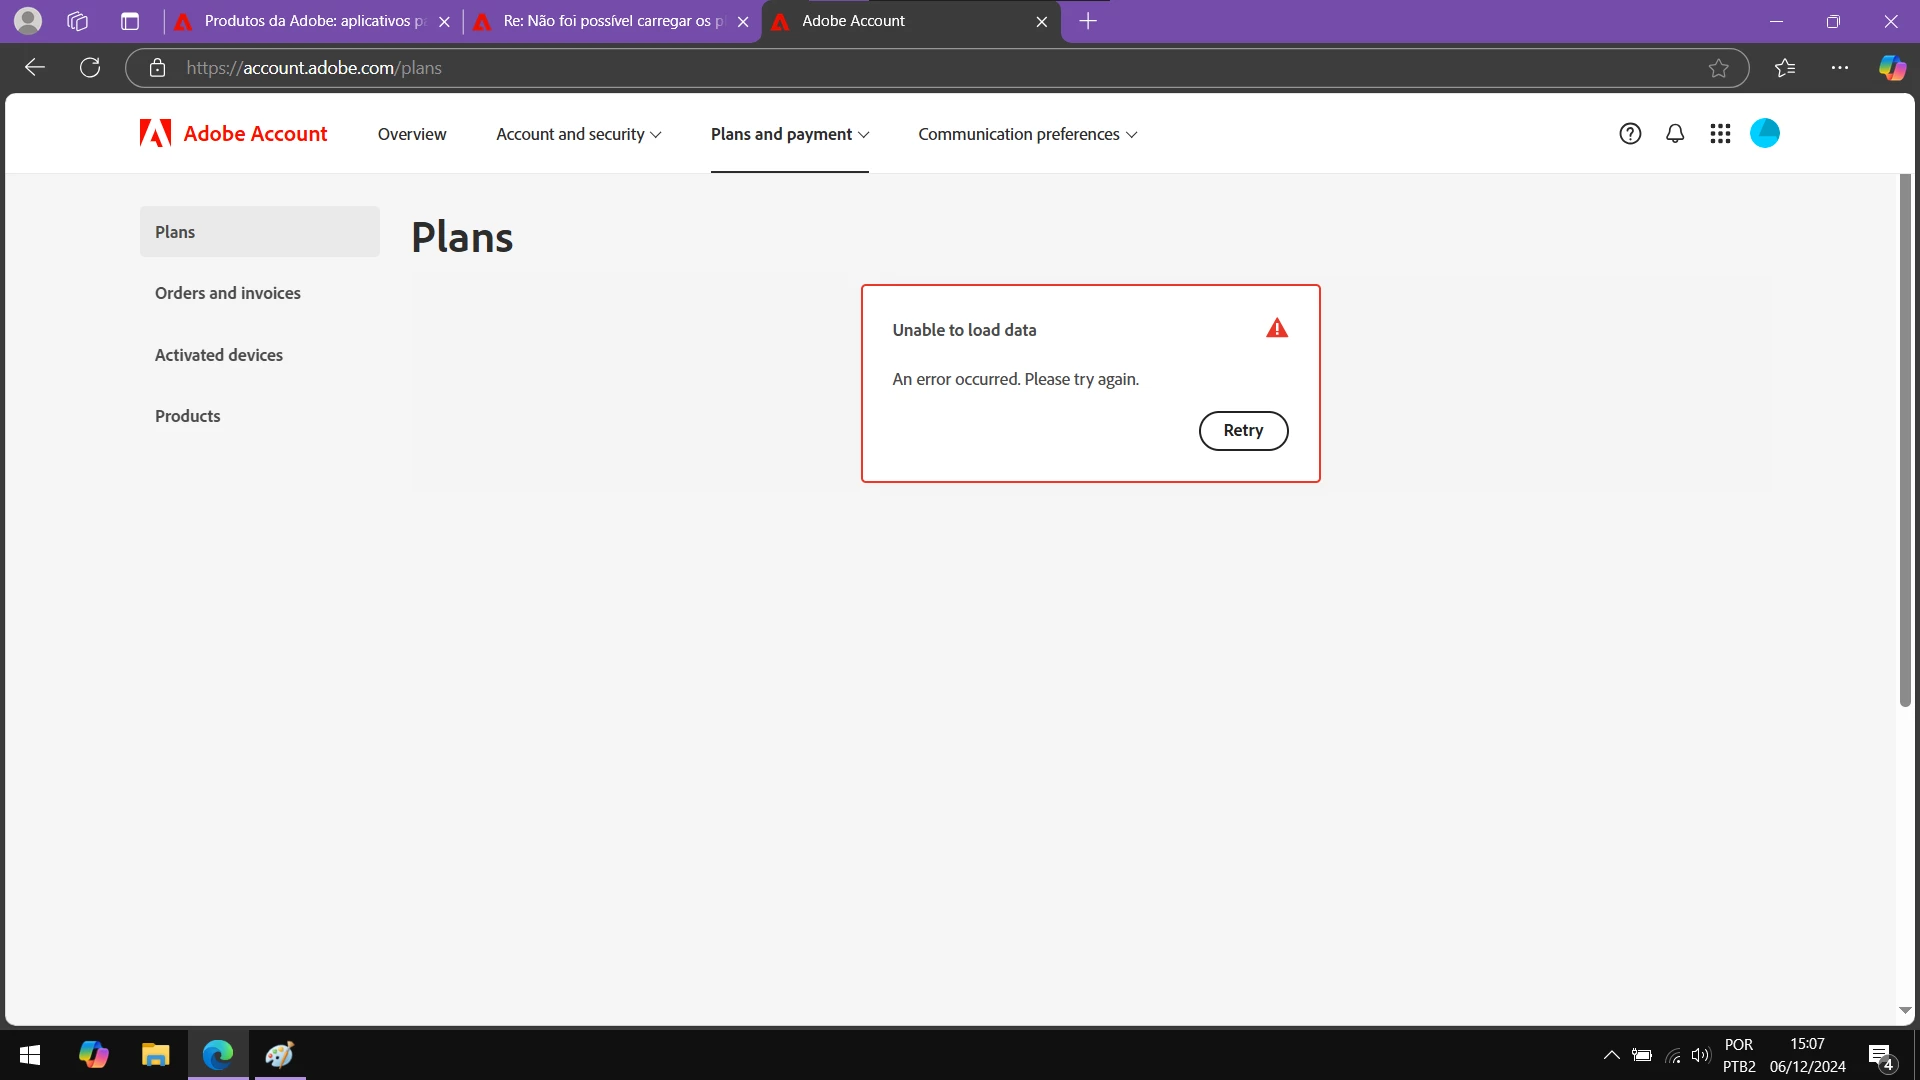Image resolution: width=1920 pixels, height=1080 pixels.
Task: Click the red warning triangle icon
Action: (x=1277, y=328)
